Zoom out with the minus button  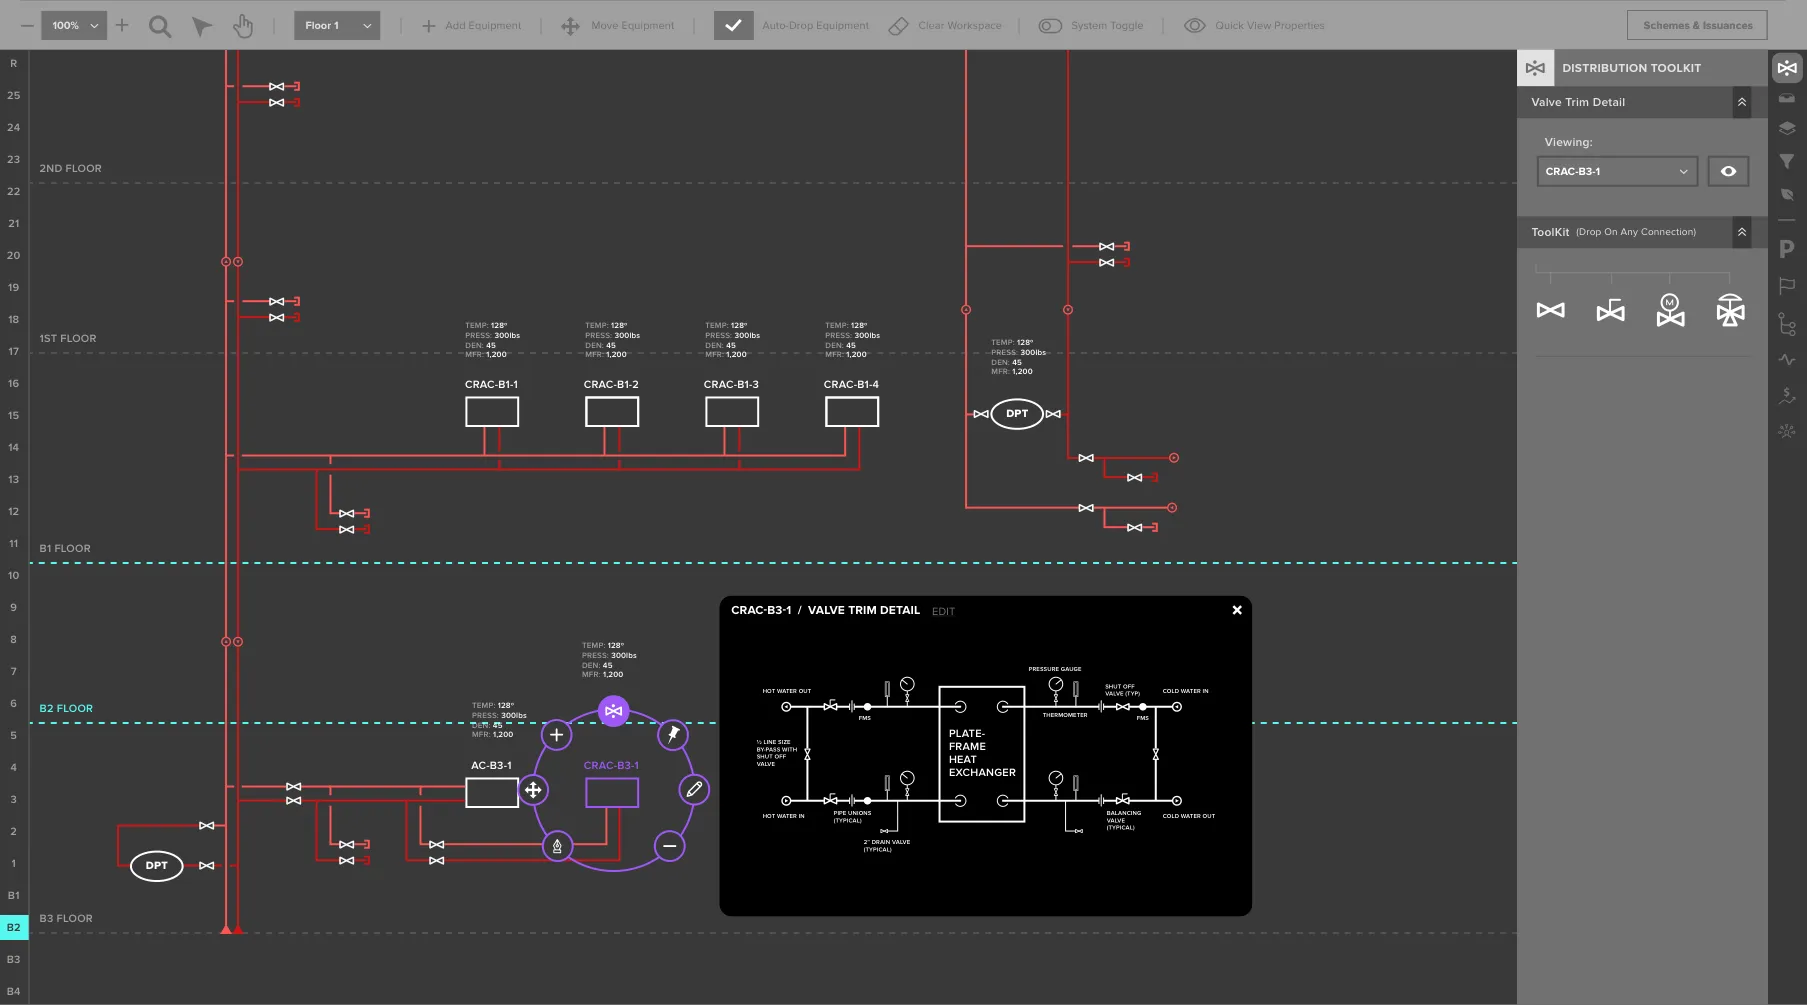point(27,26)
